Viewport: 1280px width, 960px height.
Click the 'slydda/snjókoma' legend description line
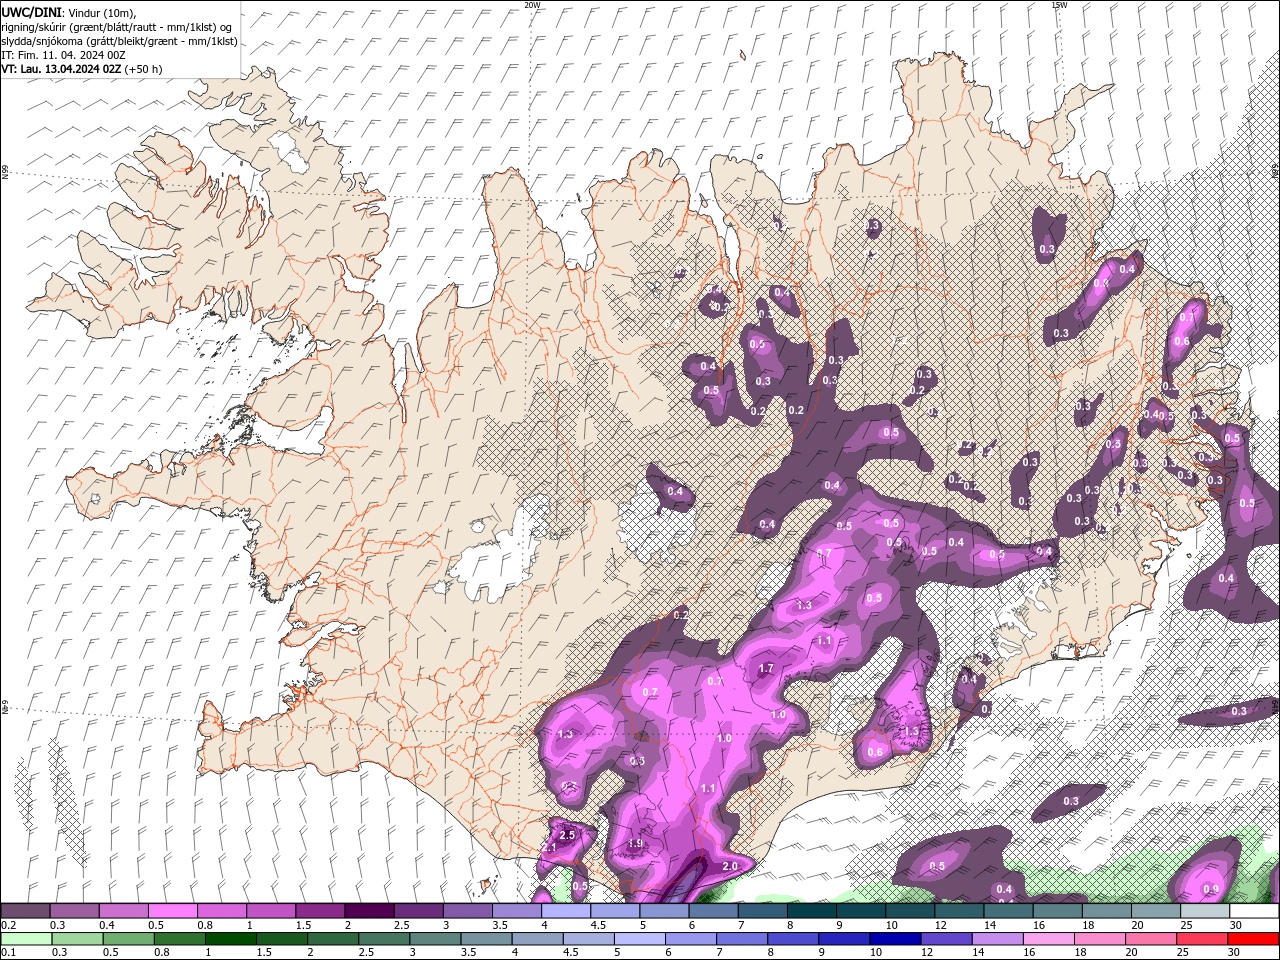tap(119, 41)
